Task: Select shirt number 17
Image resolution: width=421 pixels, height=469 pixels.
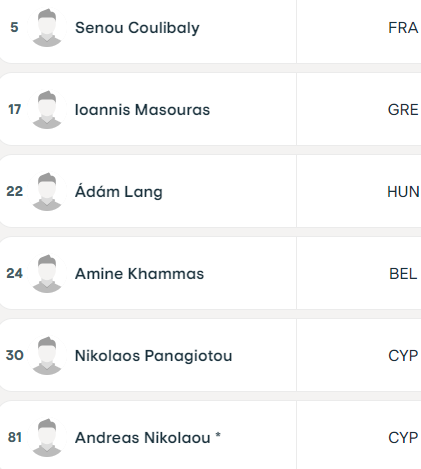Action: tap(14, 109)
